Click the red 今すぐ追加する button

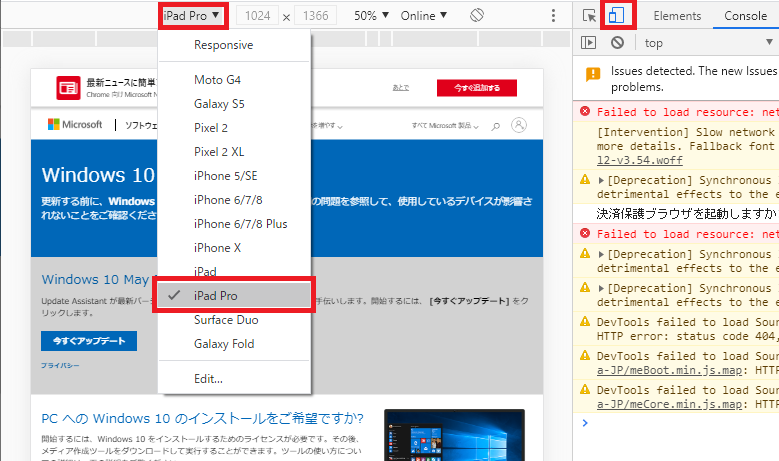click(x=477, y=88)
